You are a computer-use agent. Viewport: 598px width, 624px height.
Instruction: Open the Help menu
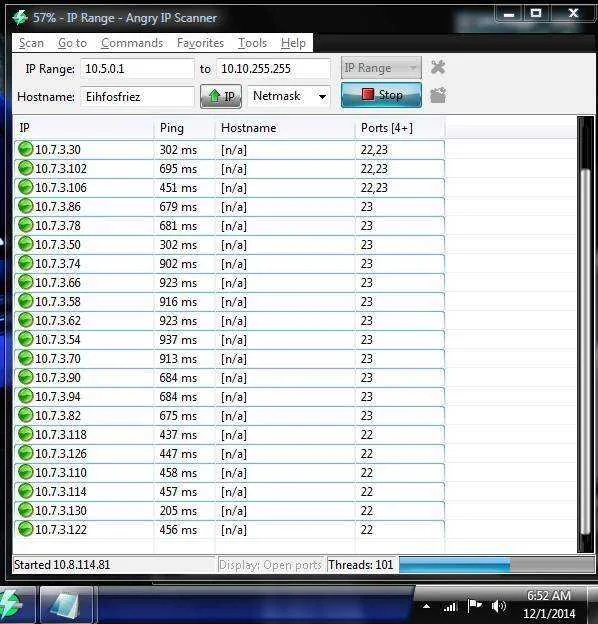pyautogui.click(x=293, y=43)
